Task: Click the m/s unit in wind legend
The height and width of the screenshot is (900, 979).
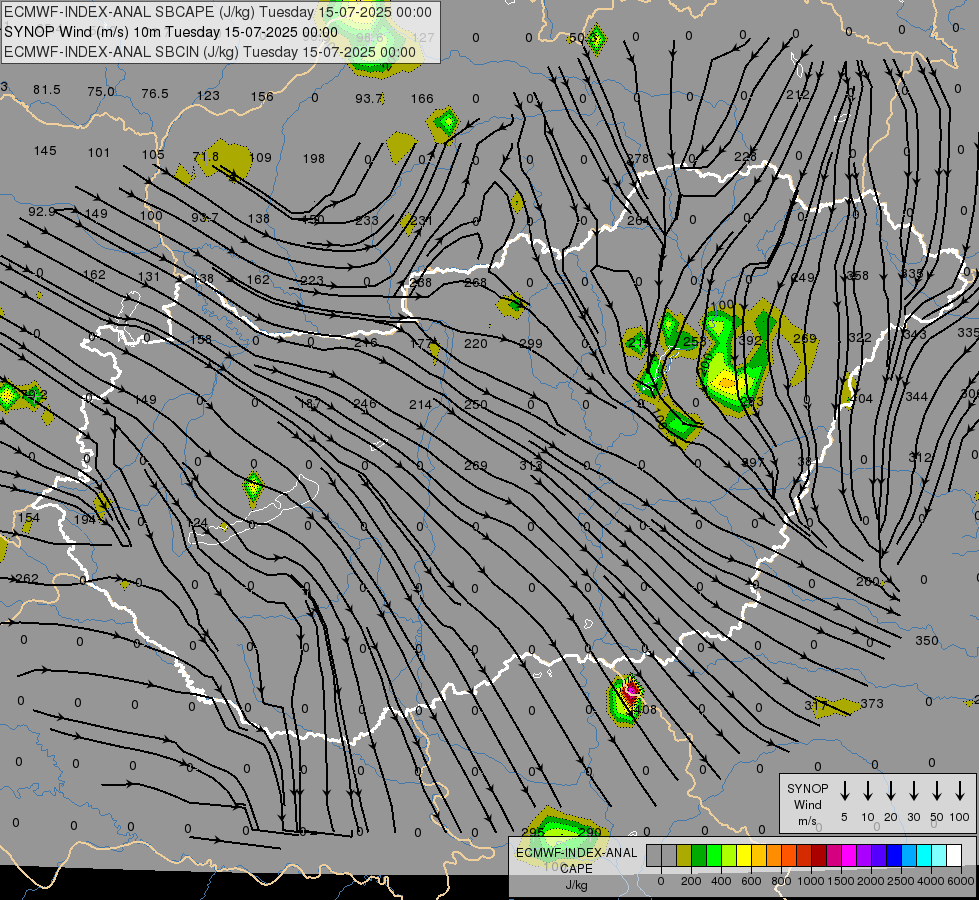Action: pos(807,821)
